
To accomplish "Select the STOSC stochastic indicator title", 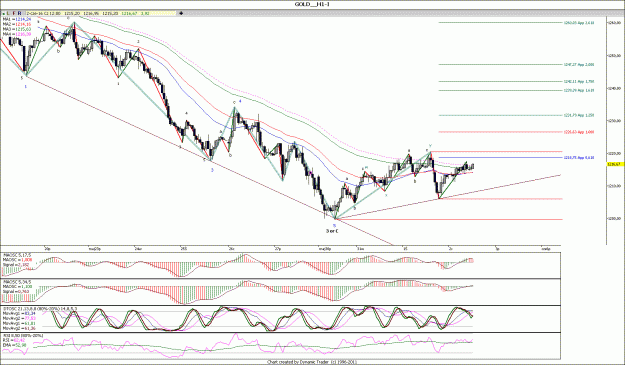I will (40, 308).
